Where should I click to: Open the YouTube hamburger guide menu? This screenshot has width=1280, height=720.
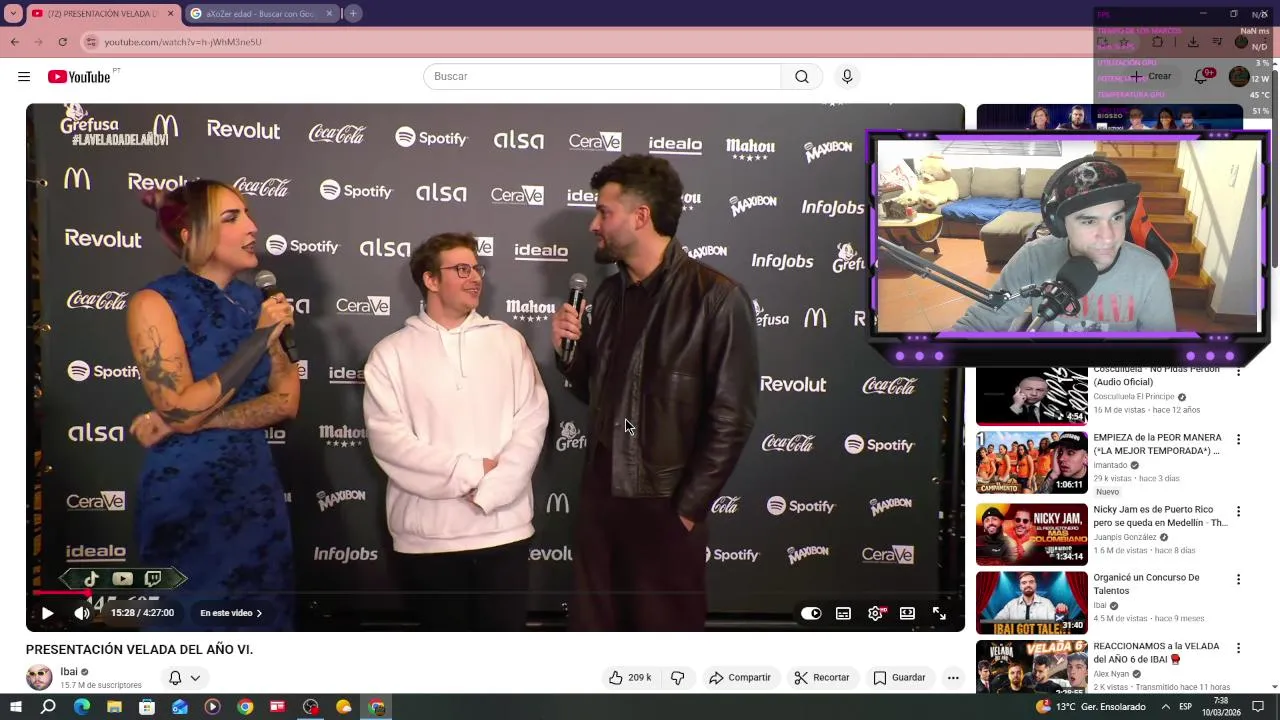point(24,77)
